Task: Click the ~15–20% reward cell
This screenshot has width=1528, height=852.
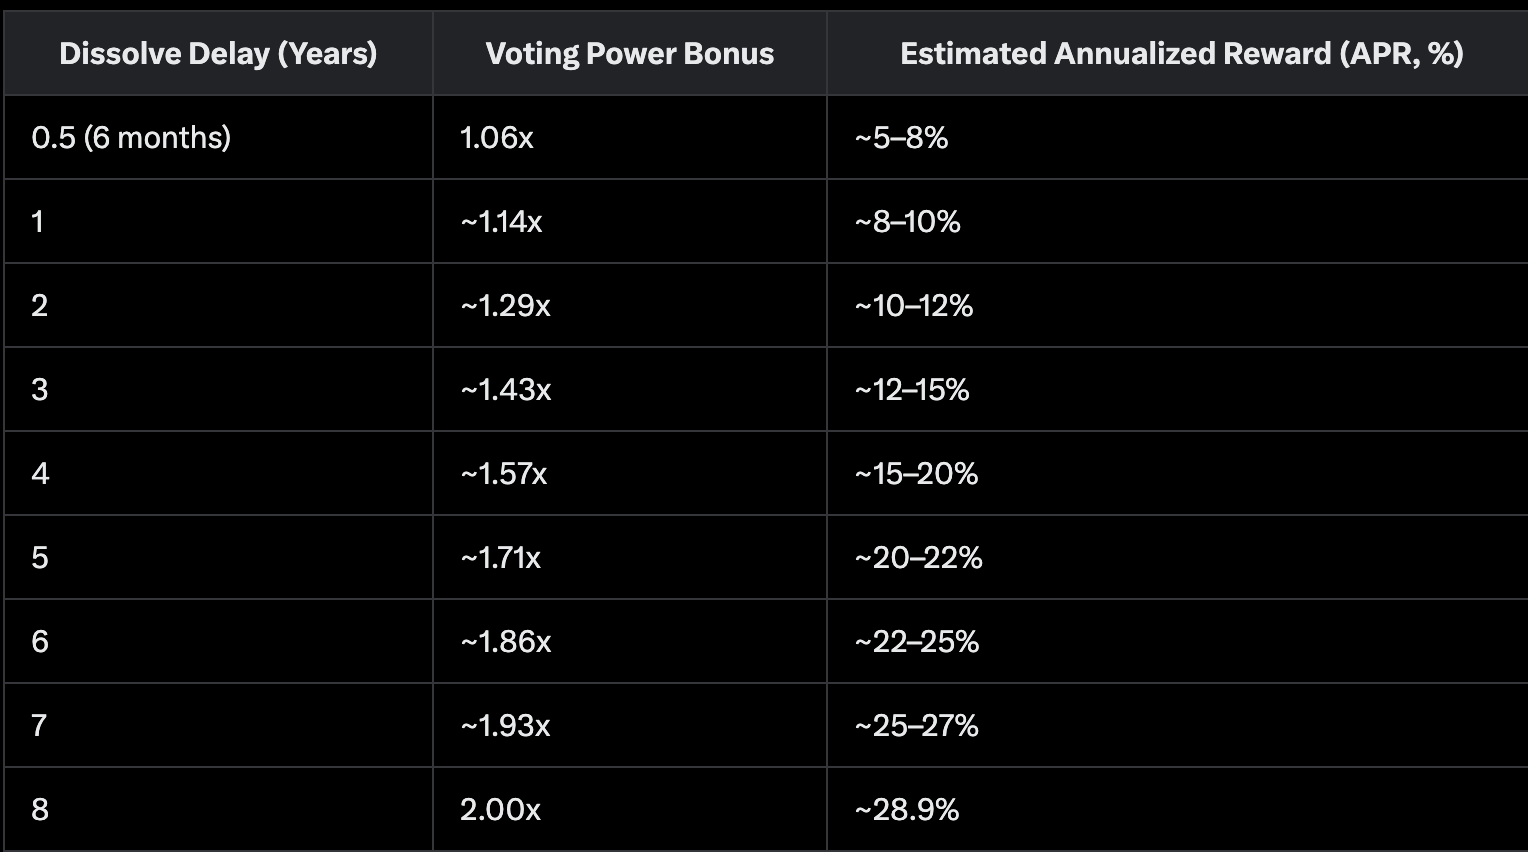Action: (1177, 473)
